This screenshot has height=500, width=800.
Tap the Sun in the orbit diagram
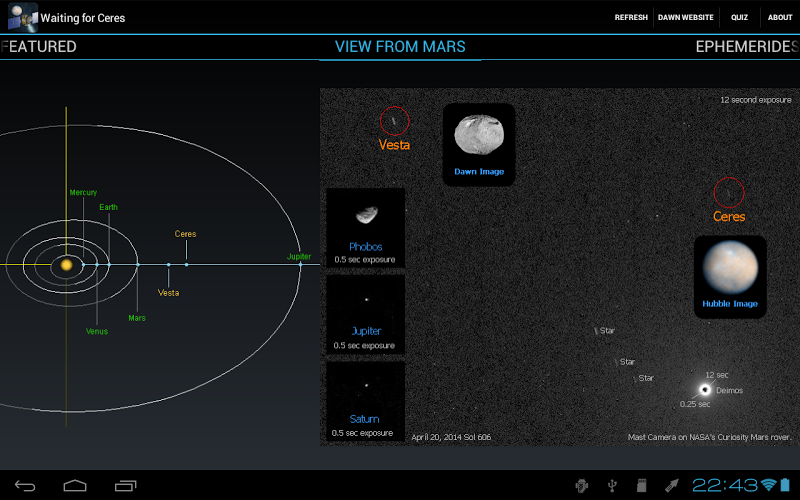[66, 265]
